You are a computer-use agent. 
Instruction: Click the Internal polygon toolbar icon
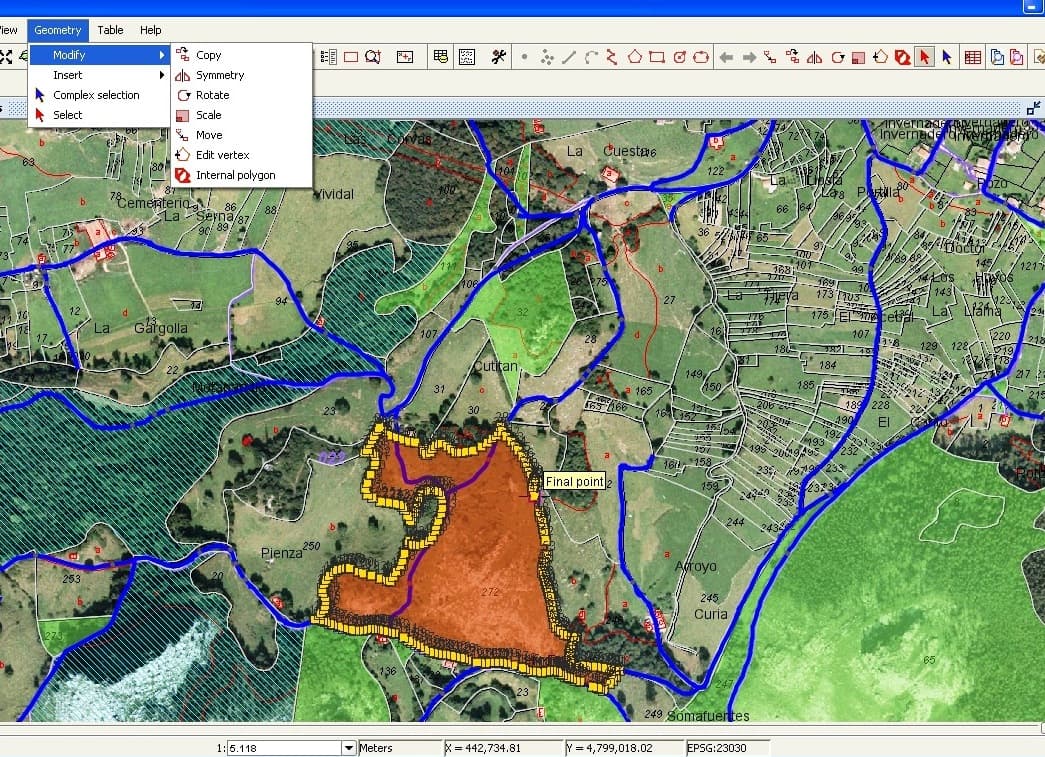pyautogui.click(x=902, y=57)
